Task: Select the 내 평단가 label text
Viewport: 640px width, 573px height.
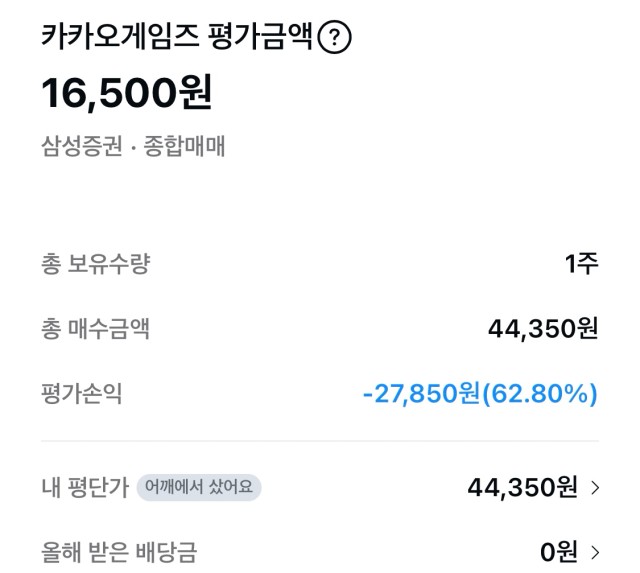Action: [x=85, y=487]
